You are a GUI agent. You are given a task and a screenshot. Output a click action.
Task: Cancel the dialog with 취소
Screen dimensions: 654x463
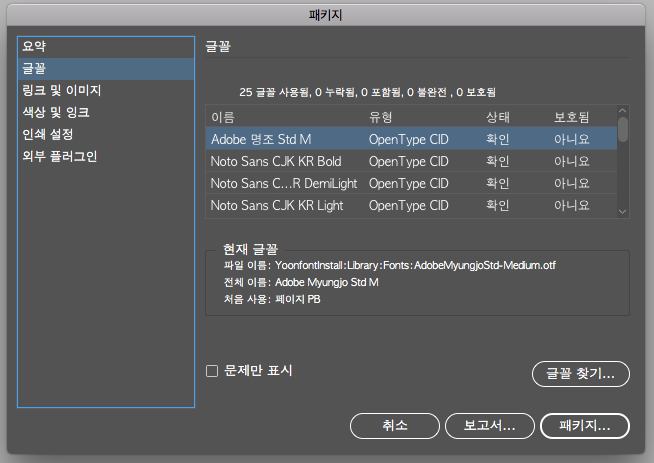coord(395,426)
